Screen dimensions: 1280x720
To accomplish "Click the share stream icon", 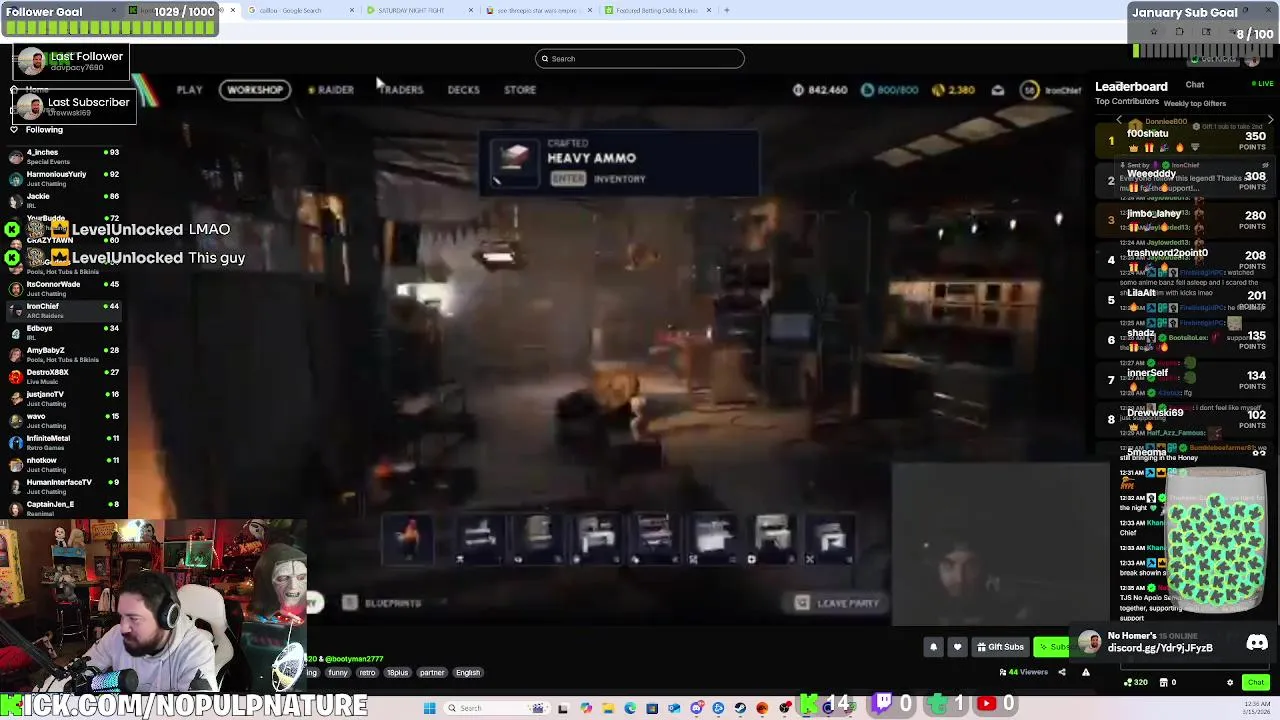I will click(x=1062, y=672).
